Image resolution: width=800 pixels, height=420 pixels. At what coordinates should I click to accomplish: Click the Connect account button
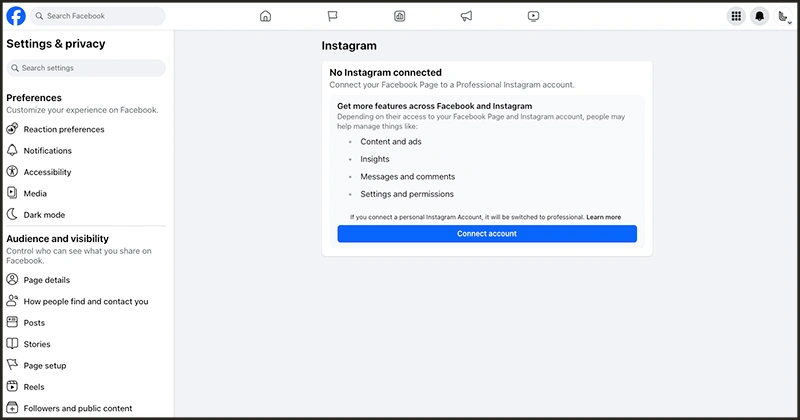487,233
